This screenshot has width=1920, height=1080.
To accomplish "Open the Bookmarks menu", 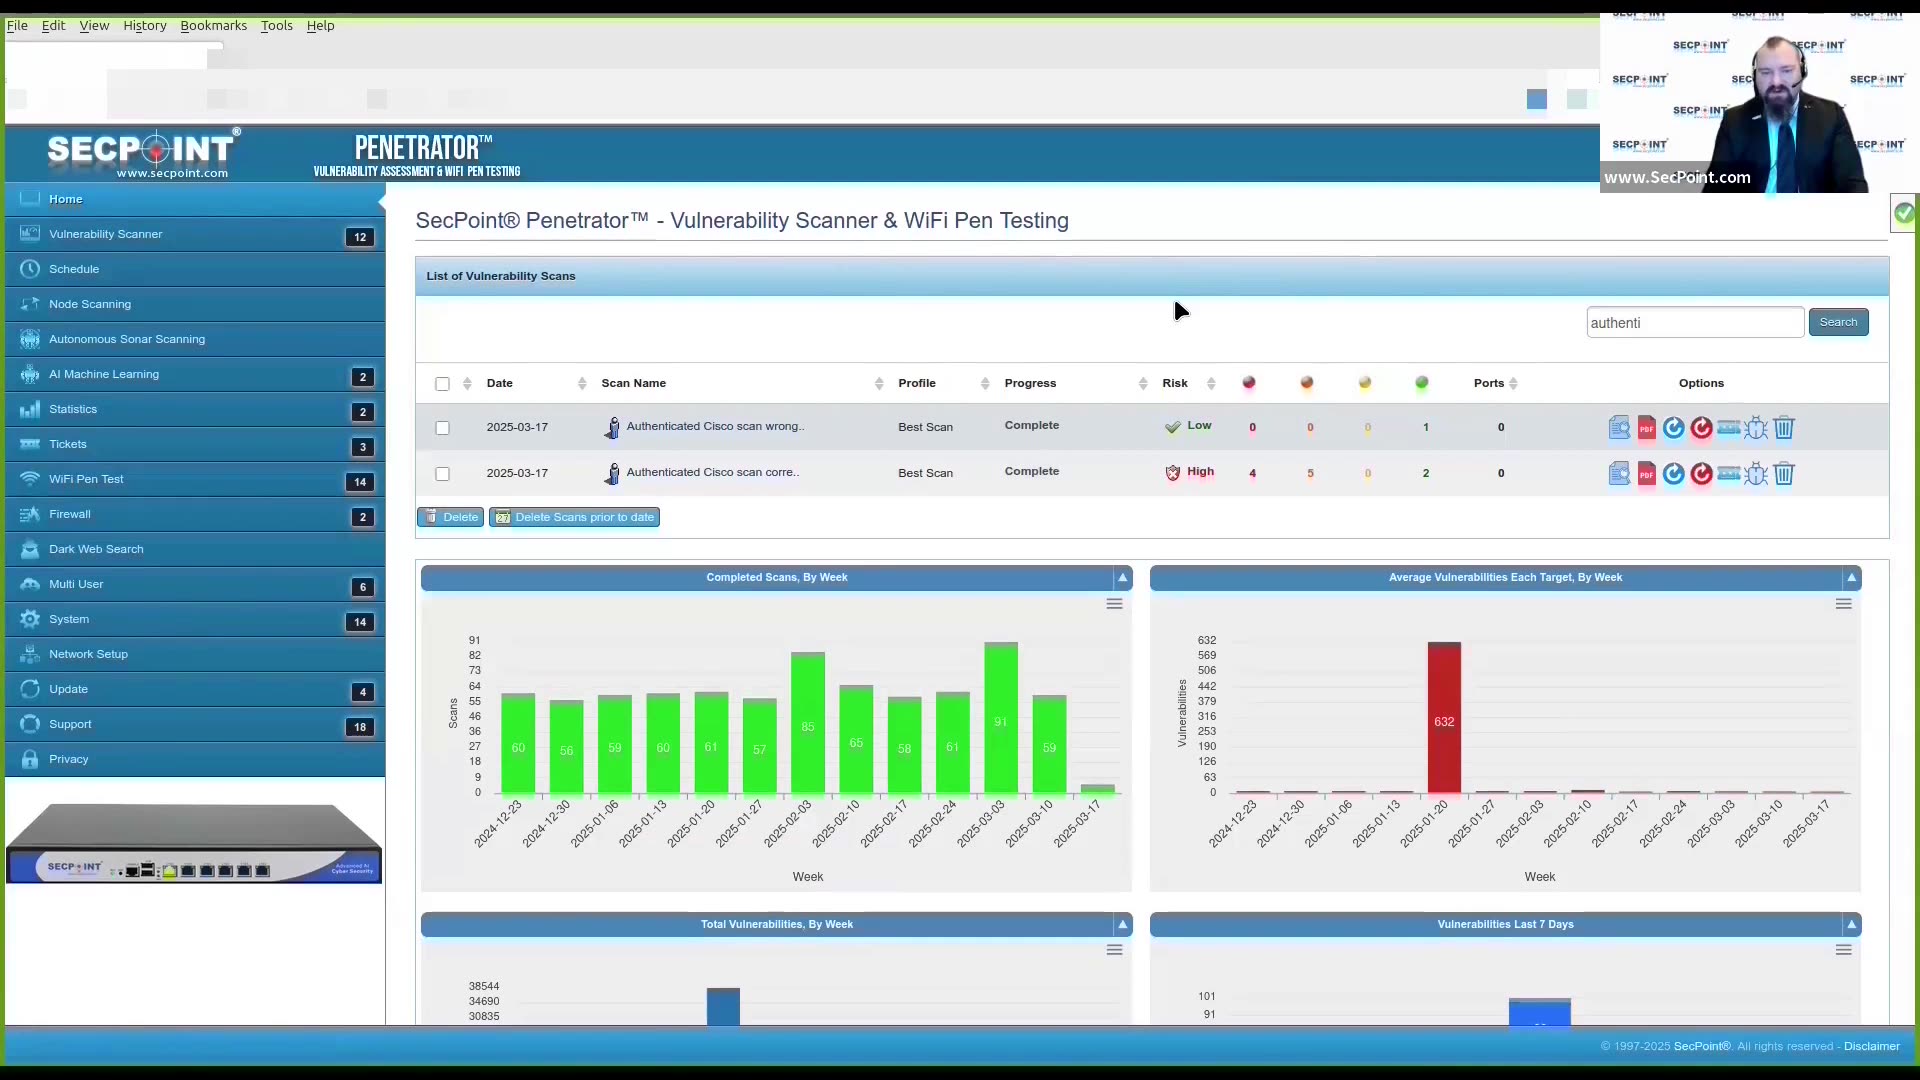I will point(212,25).
